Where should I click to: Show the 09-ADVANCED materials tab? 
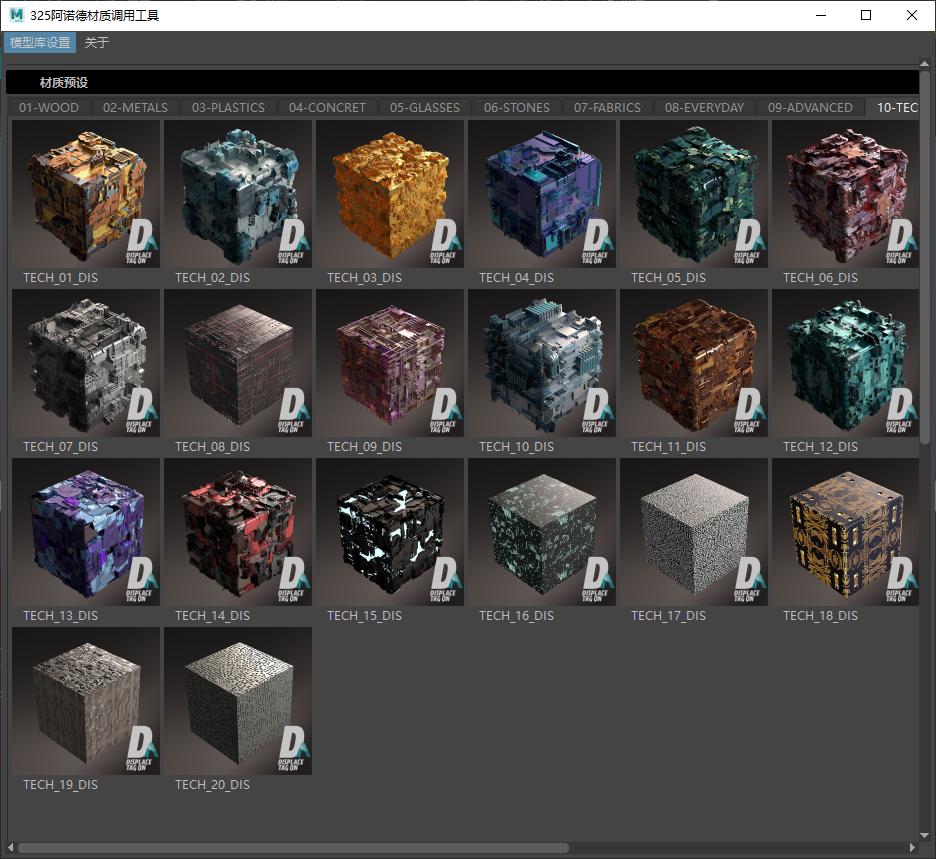coord(810,108)
